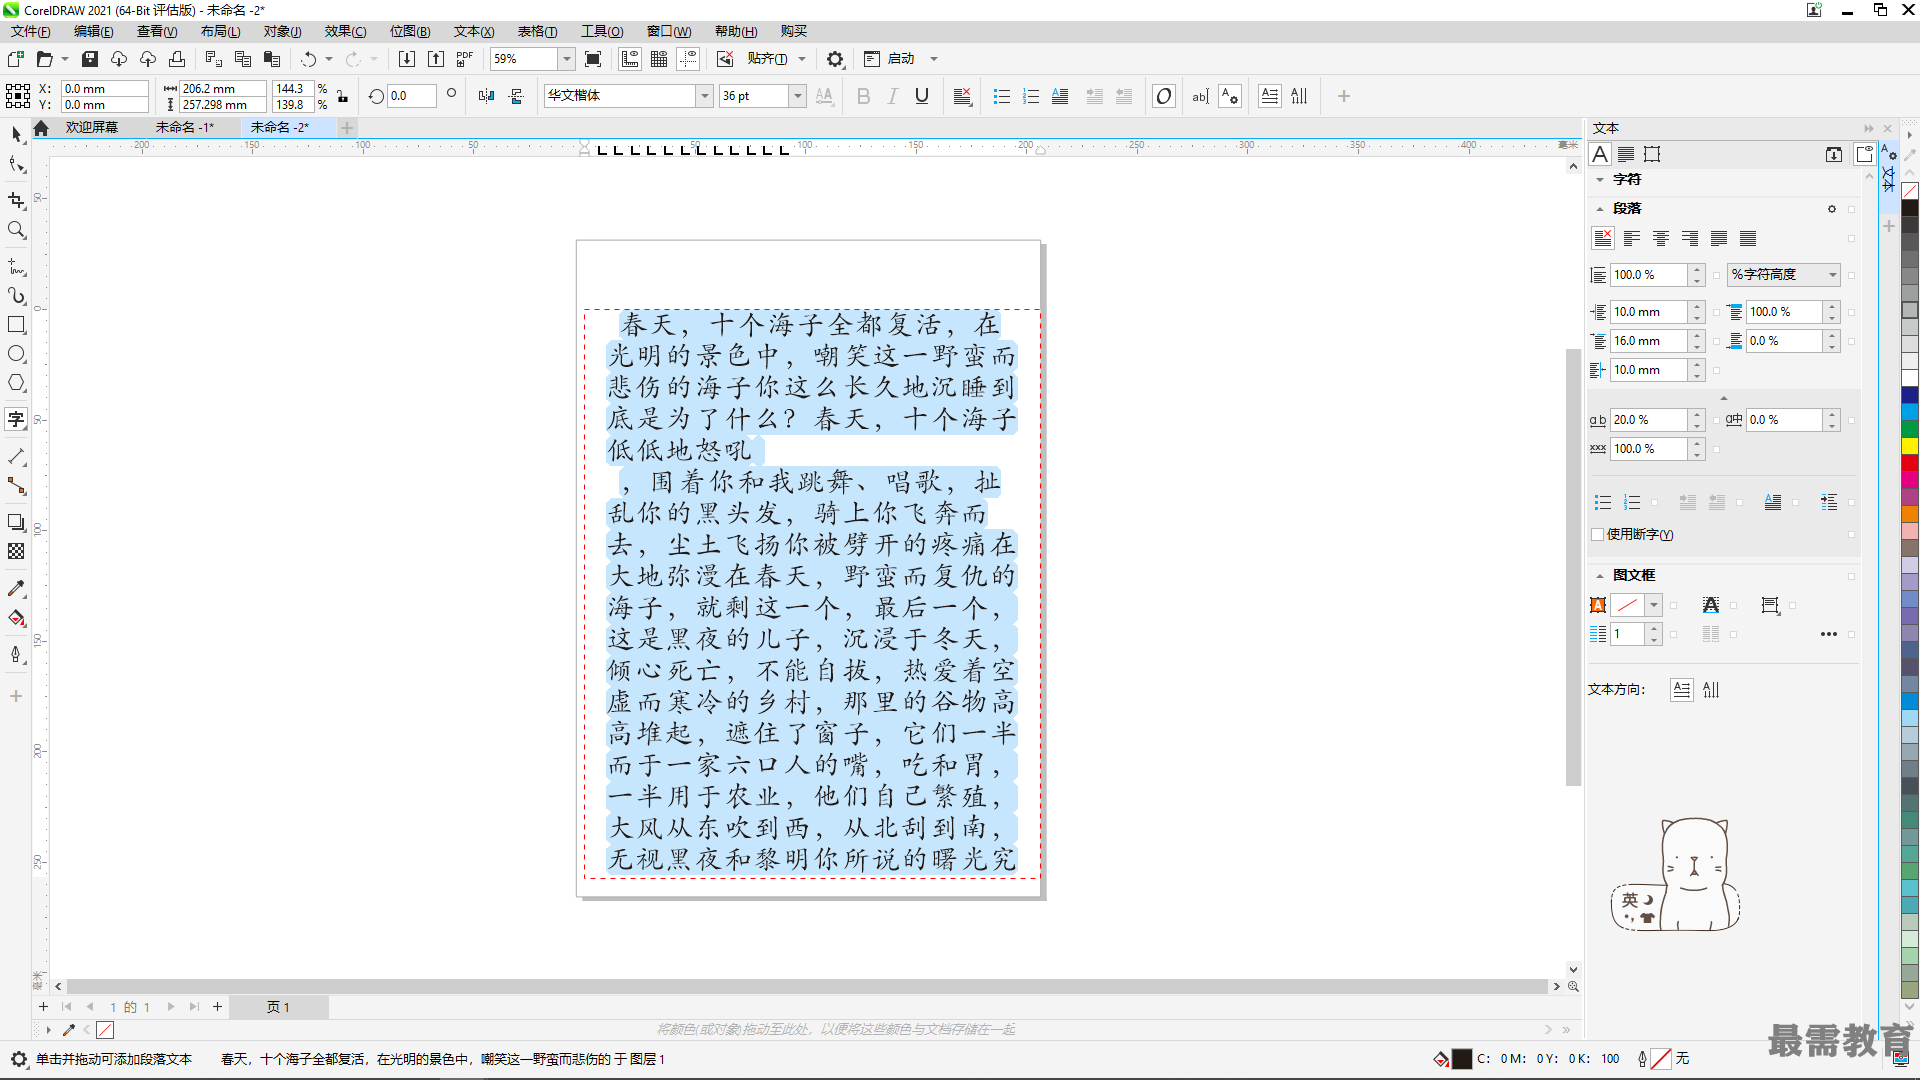Click the Save icon in toolbar
This screenshot has height=1080, width=1920.
[90, 59]
